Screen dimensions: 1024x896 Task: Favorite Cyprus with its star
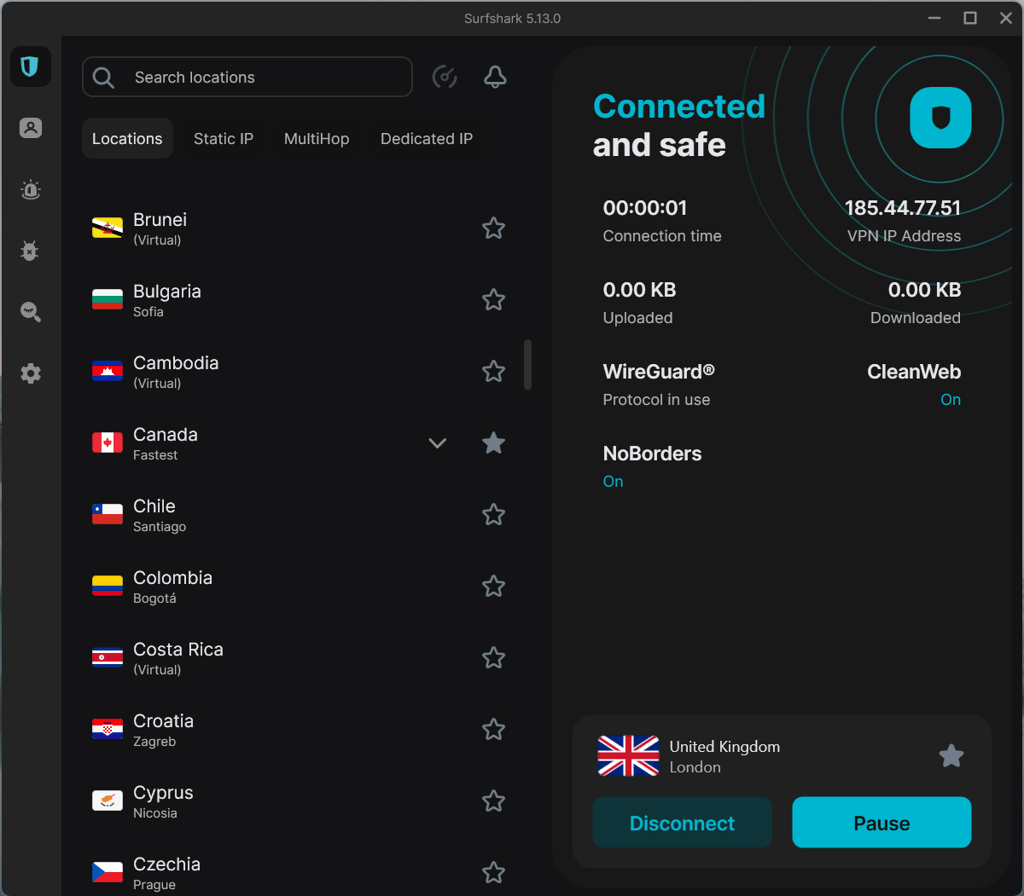494,801
